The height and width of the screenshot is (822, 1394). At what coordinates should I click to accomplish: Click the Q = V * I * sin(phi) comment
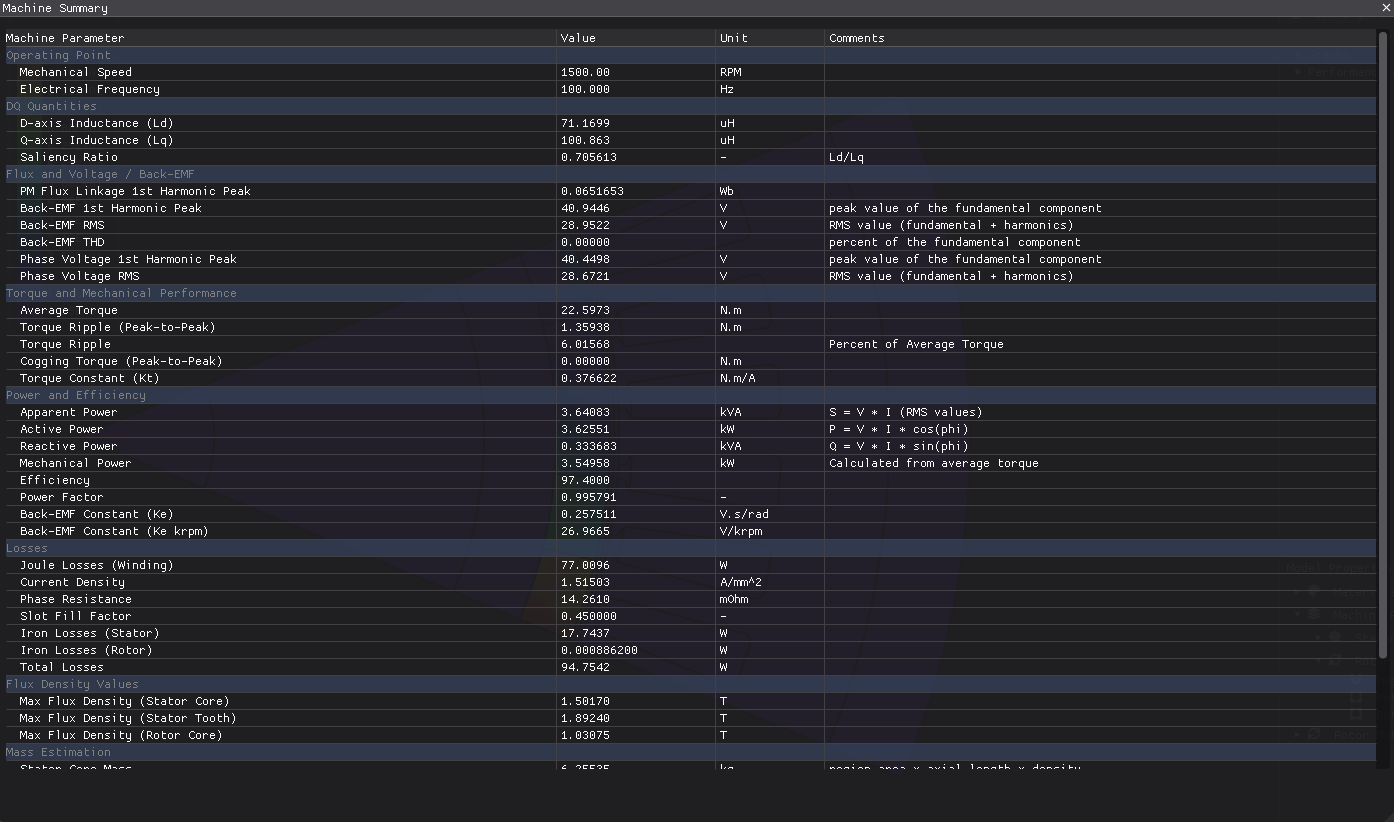click(x=899, y=446)
